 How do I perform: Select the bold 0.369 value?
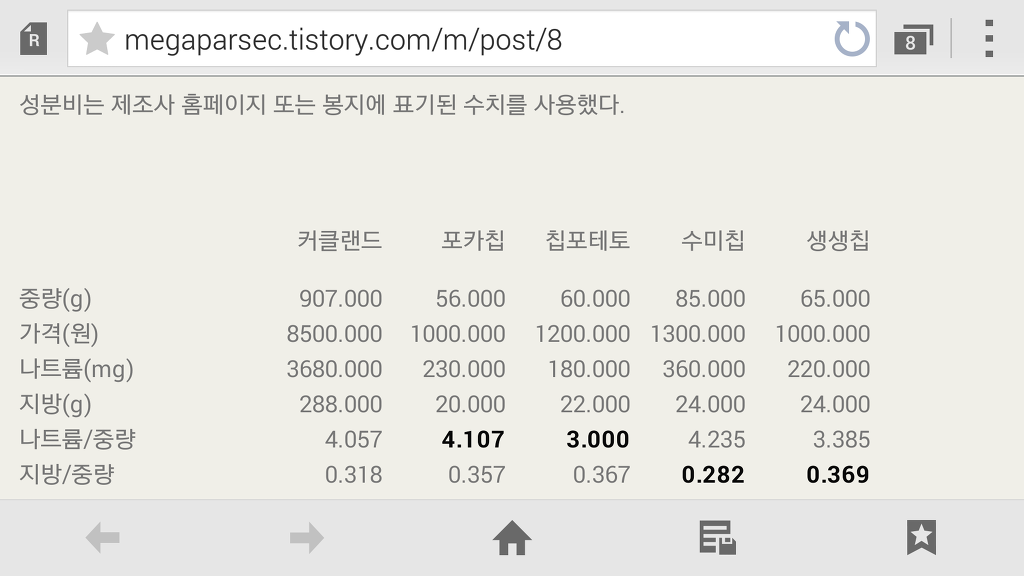pyautogui.click(x=837, y=475)
